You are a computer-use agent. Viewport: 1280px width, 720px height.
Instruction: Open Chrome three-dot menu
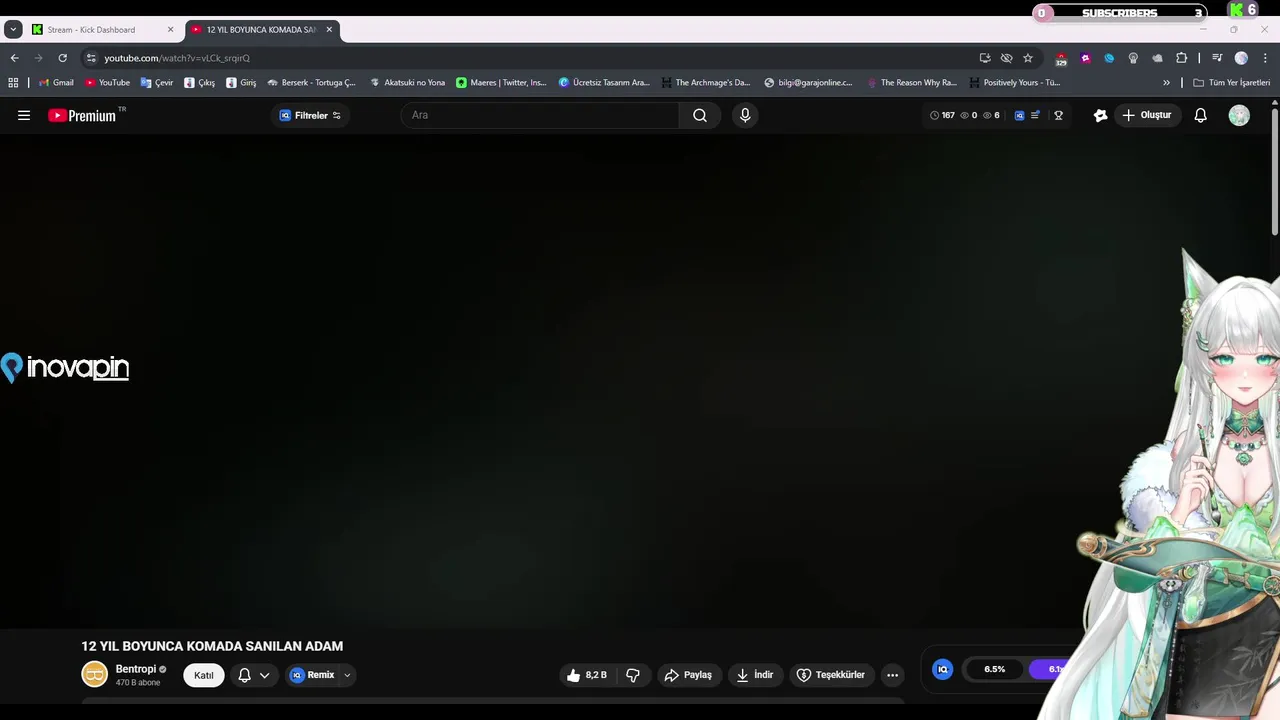tap(1264, 58)
